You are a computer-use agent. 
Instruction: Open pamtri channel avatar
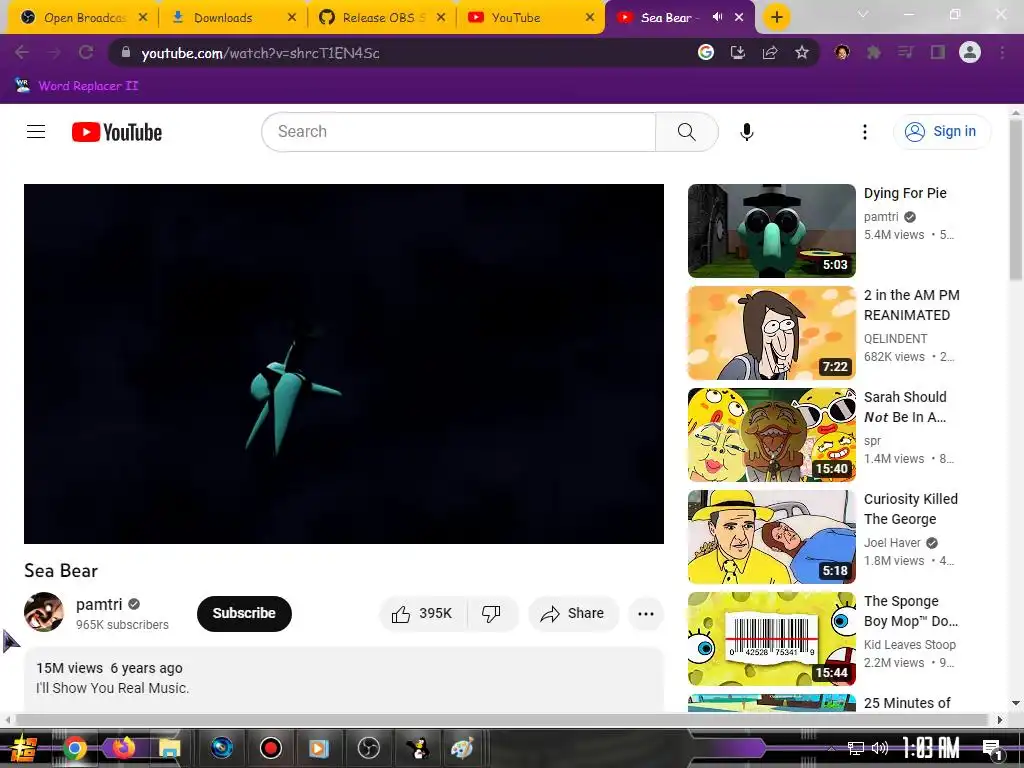44,612
